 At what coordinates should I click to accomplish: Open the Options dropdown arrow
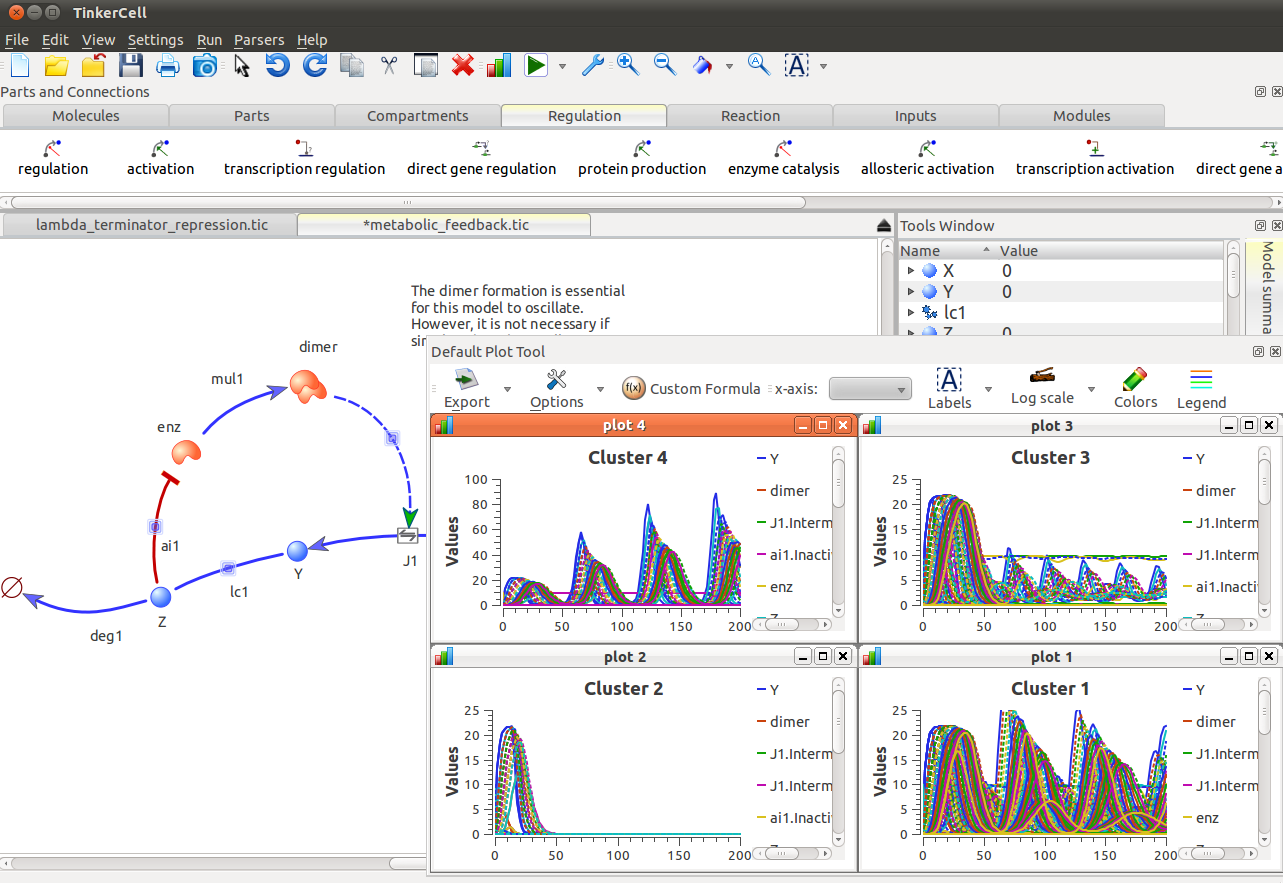[599, 390]
